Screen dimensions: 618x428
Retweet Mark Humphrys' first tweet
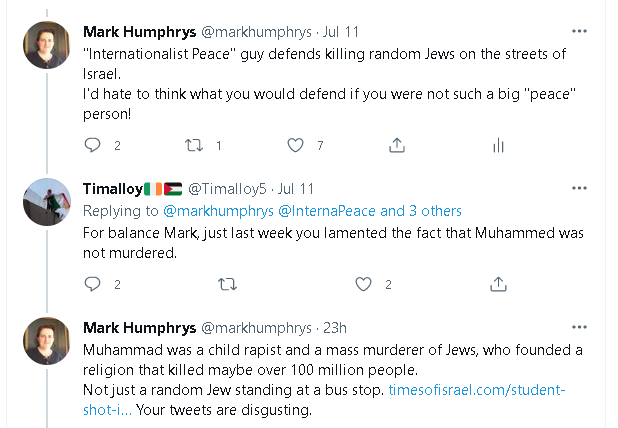[x=194, y=145]
